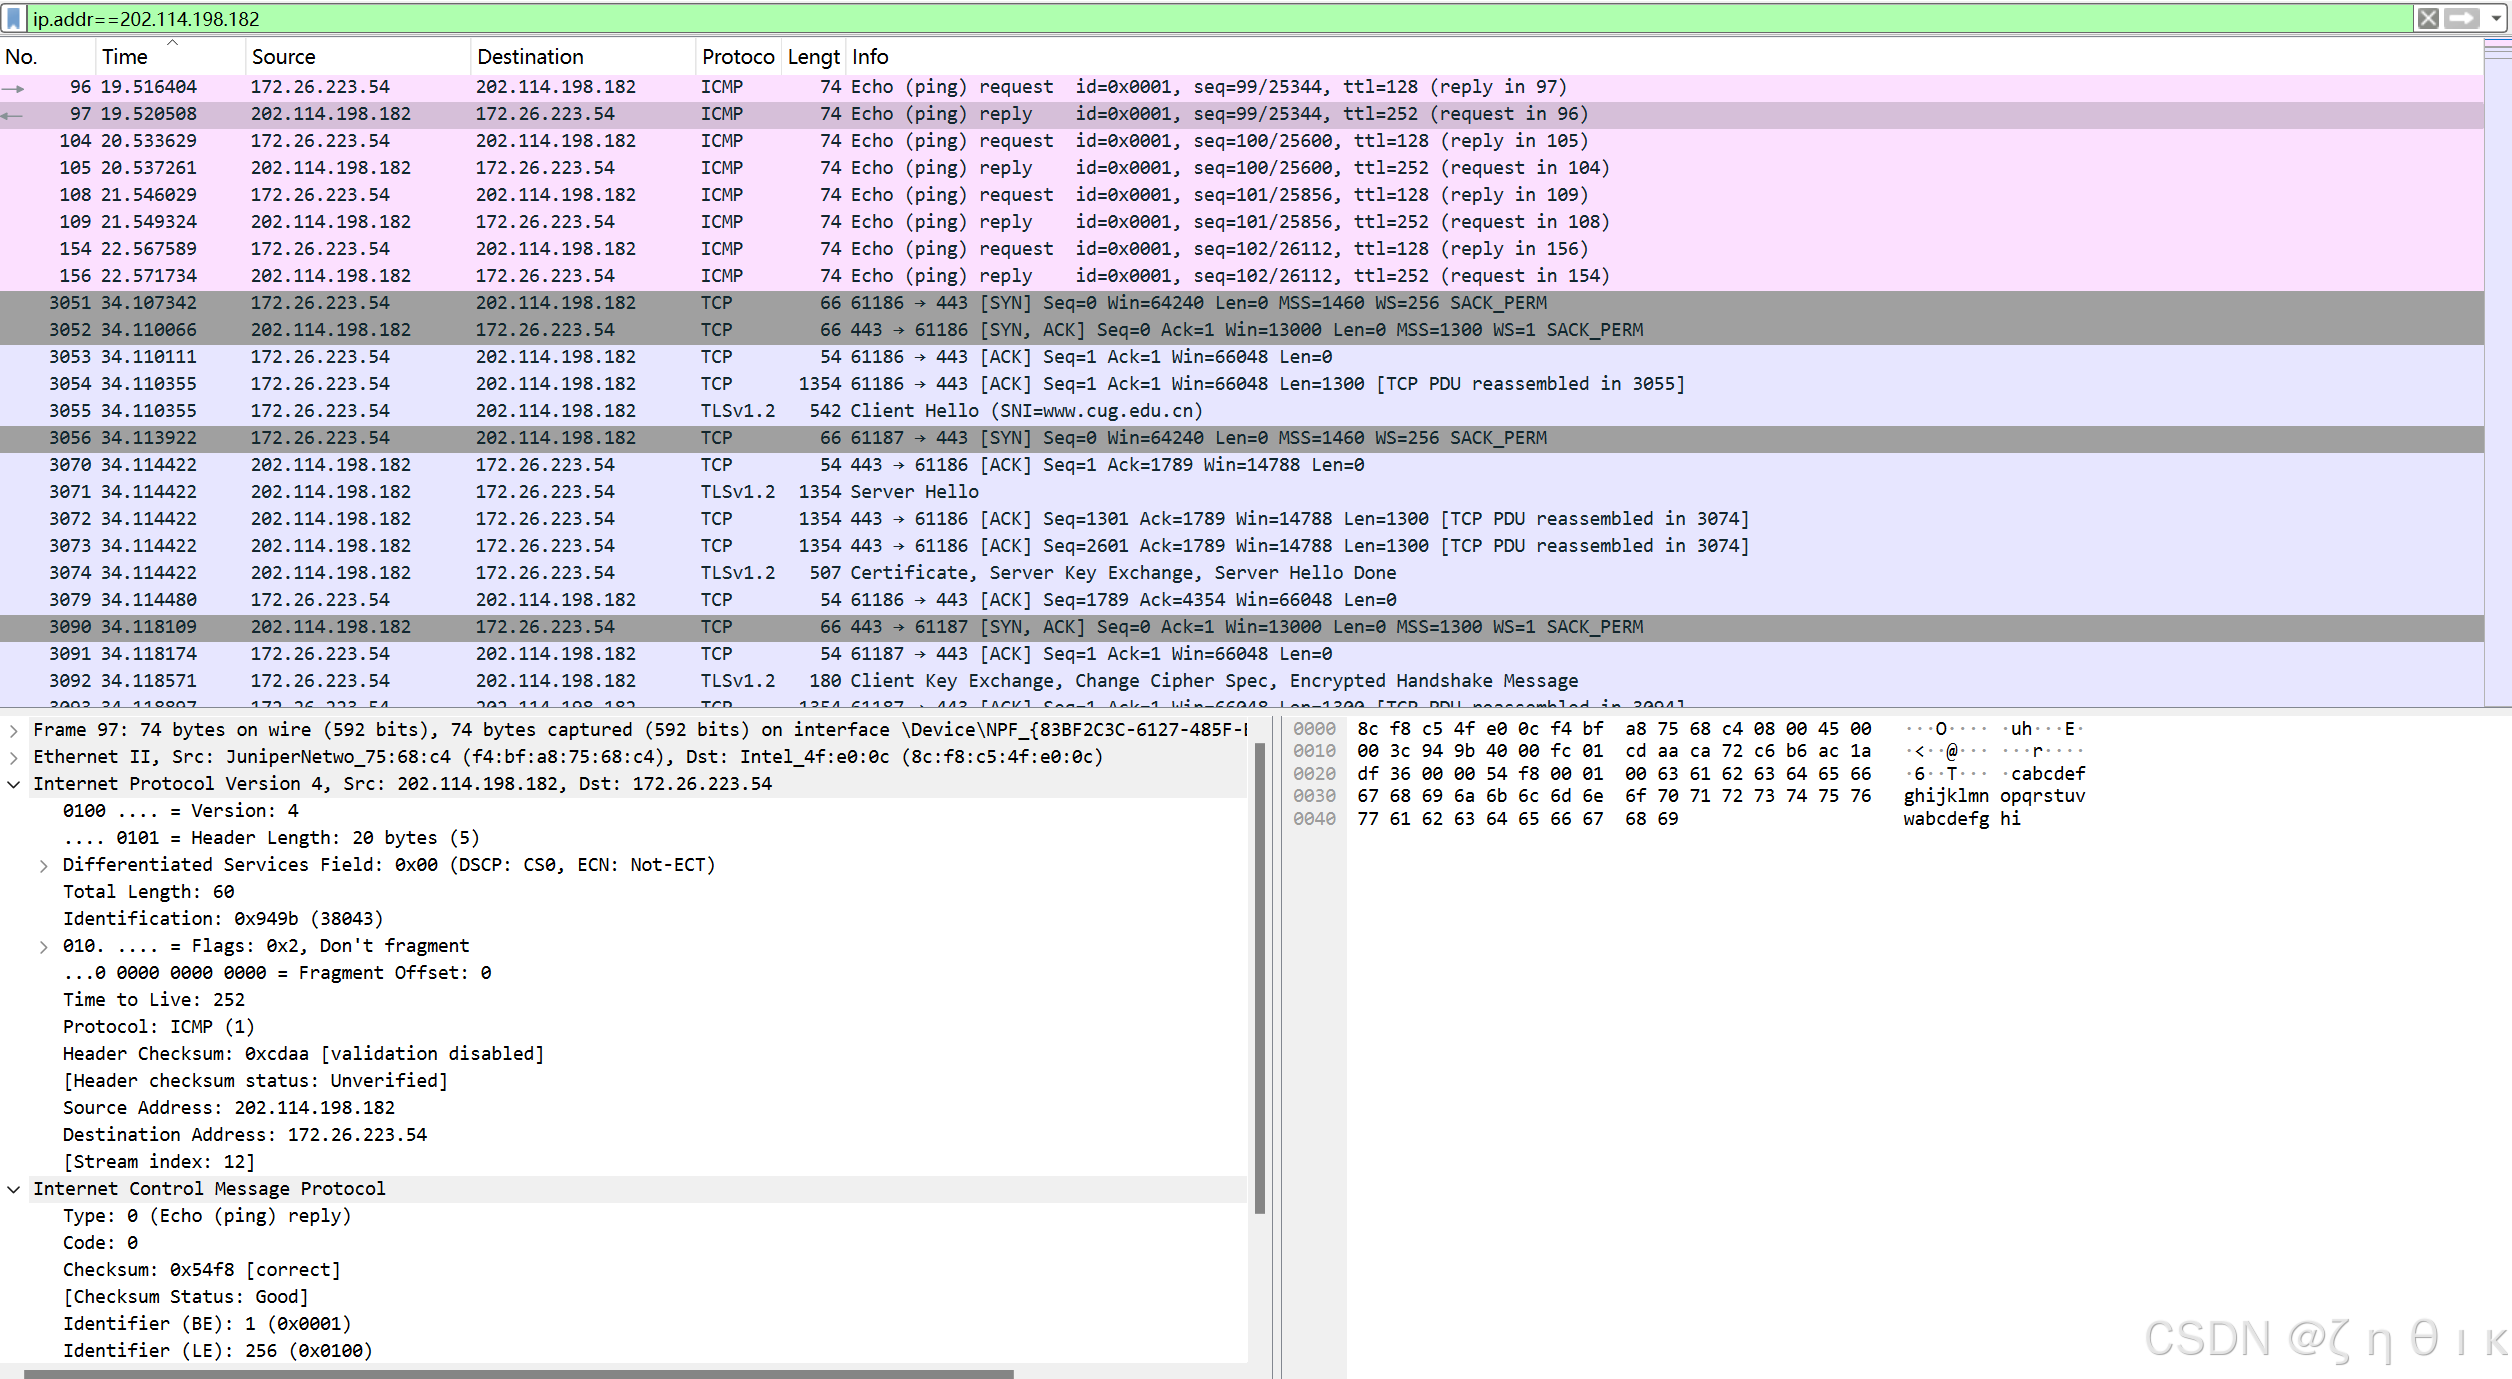Image resolution: width=2512 pixels, height=1379 pixels.
Task: Open the recent filters dropdown arrow
Action: (2496, 18)
